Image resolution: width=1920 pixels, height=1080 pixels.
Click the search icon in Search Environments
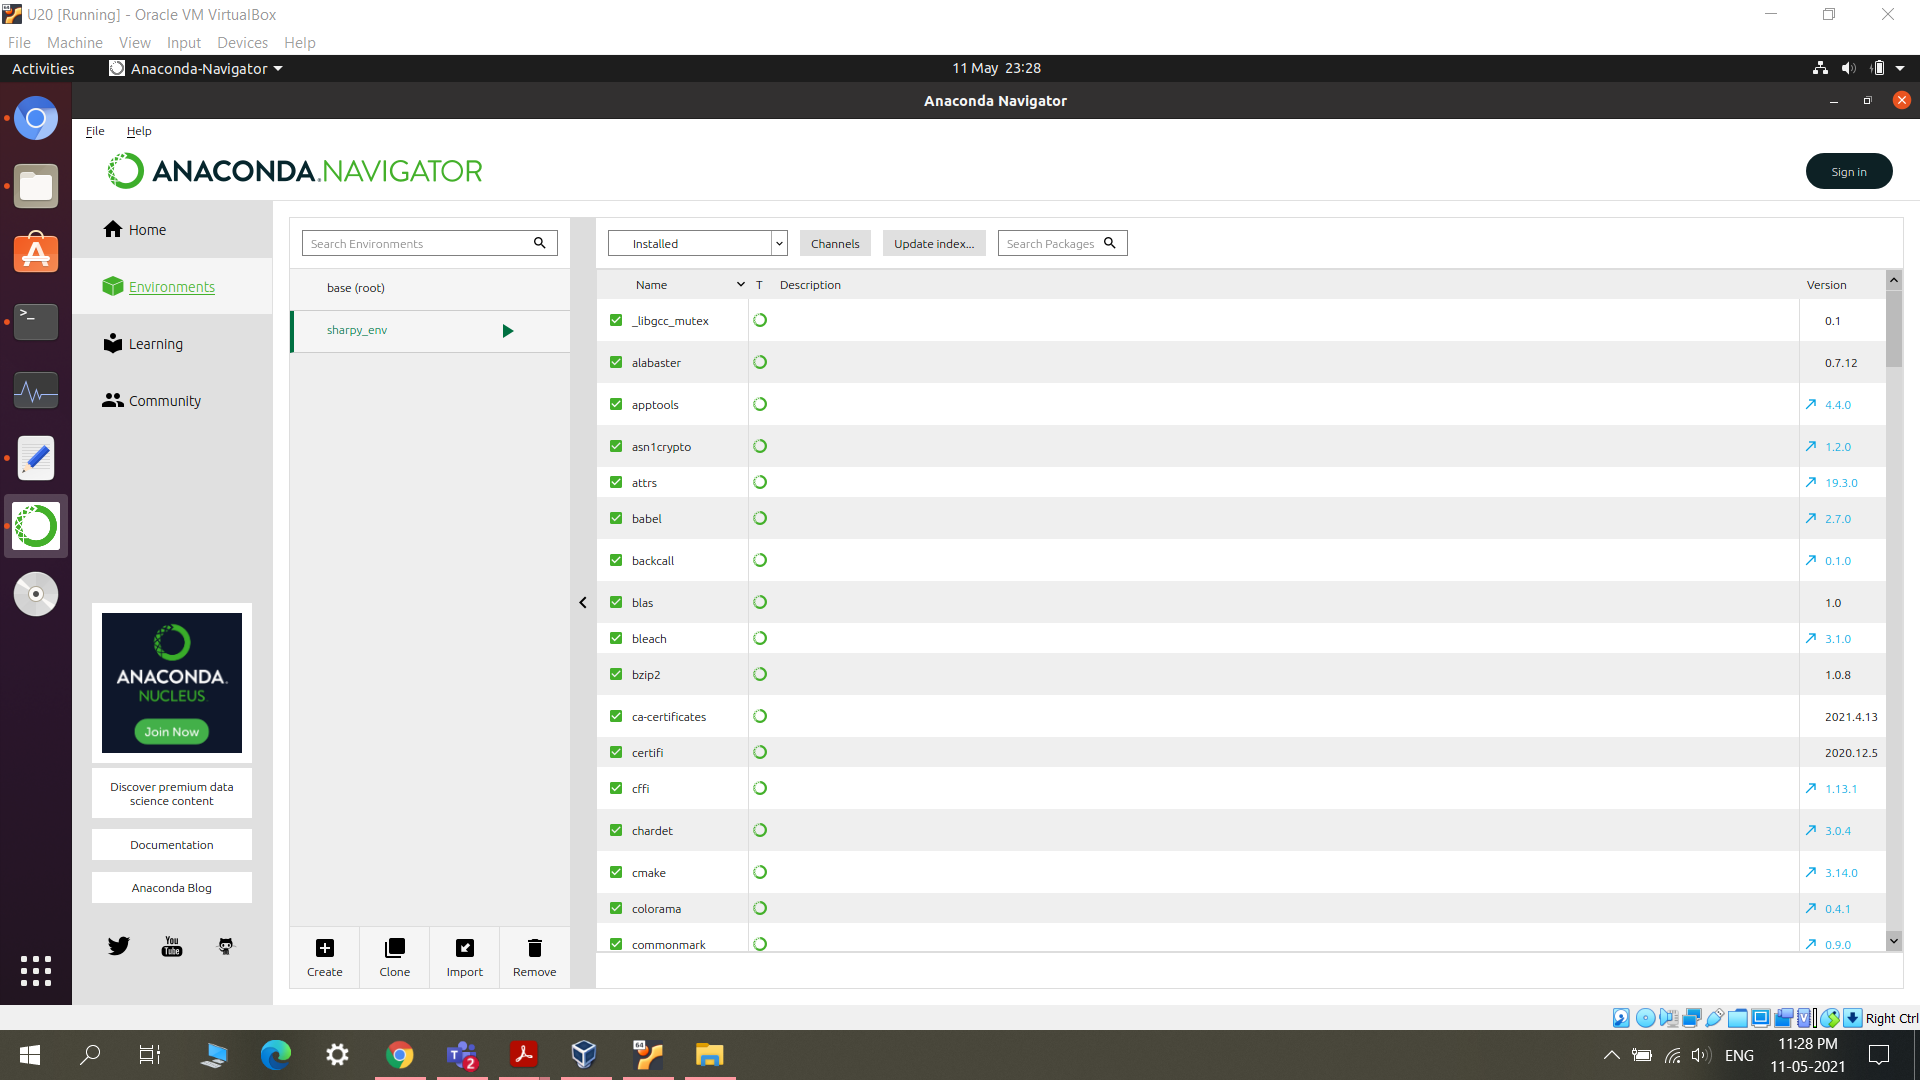tap(540, 243)
